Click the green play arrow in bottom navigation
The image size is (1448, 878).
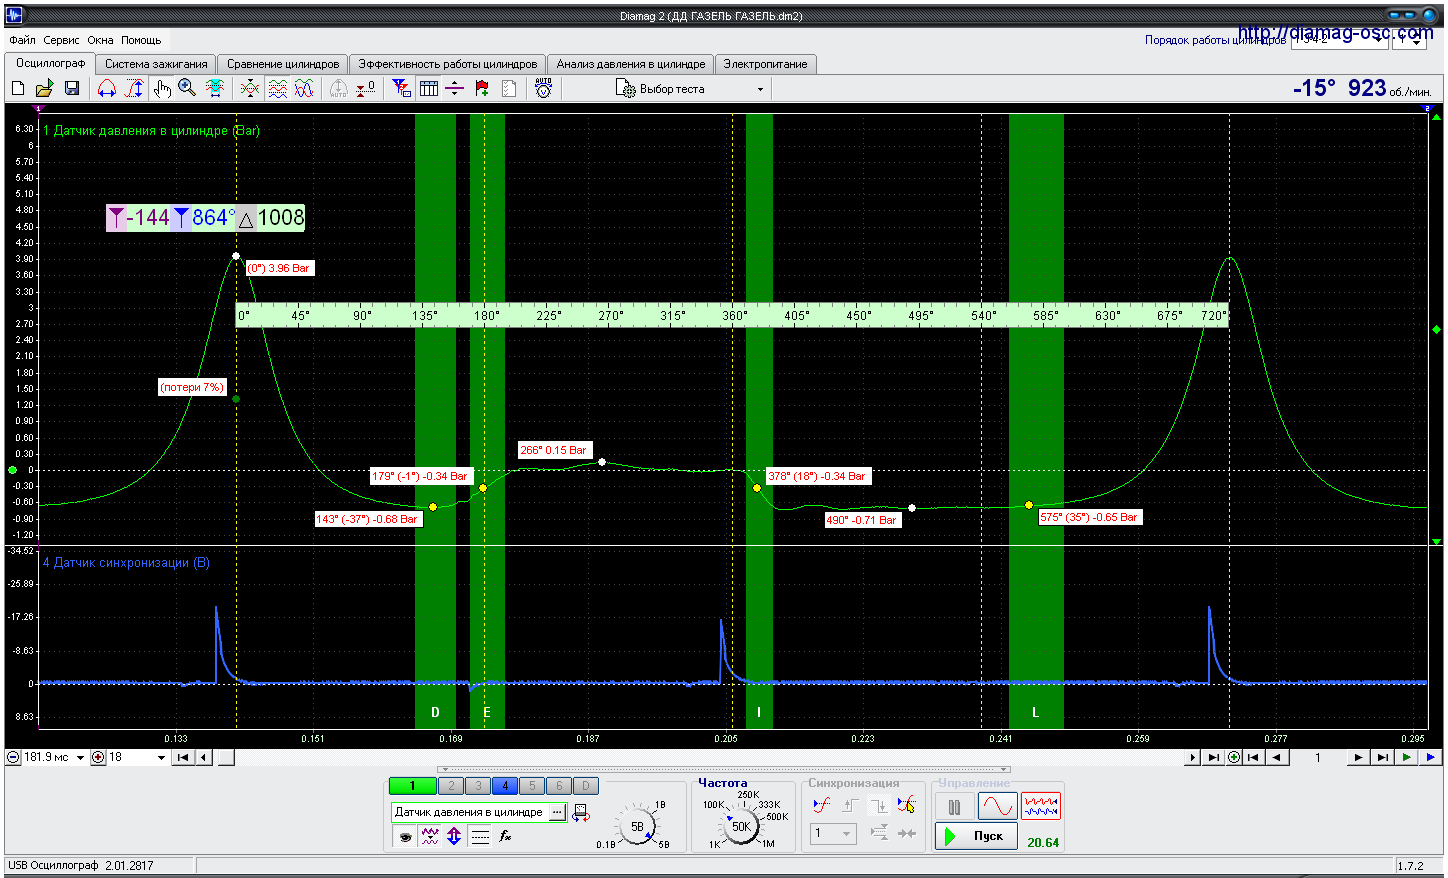[x=1407, y=757]
